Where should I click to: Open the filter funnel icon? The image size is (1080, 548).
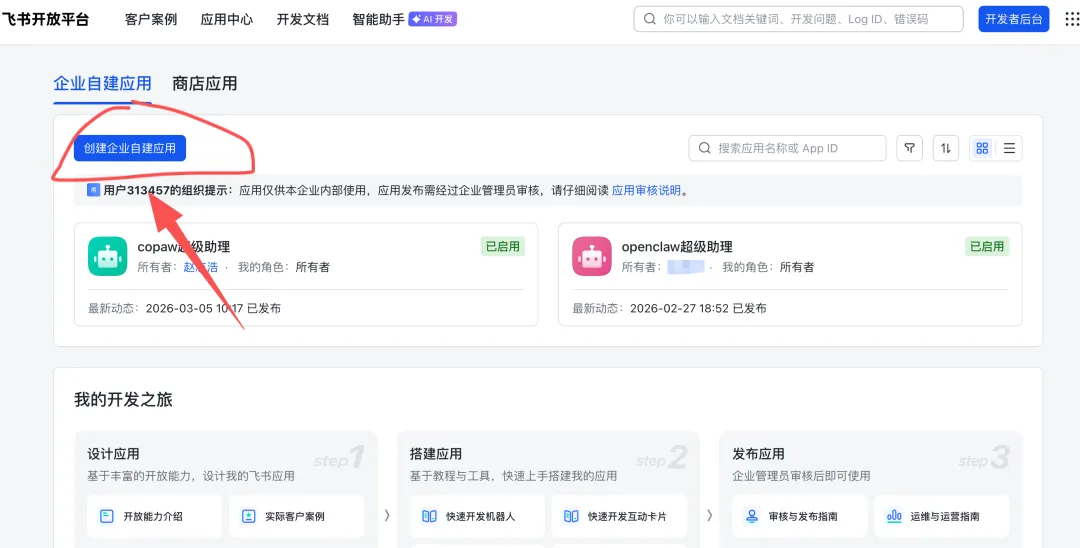coord(909,148)
